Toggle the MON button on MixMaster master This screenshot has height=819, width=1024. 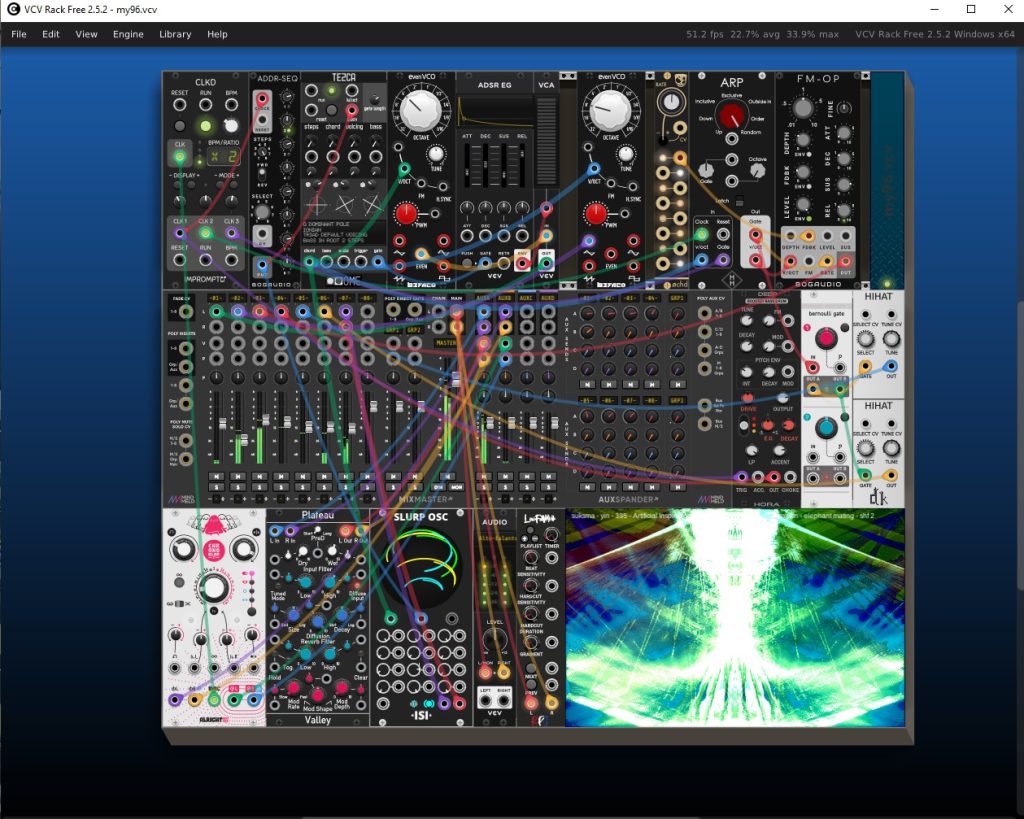click(456, 487)
